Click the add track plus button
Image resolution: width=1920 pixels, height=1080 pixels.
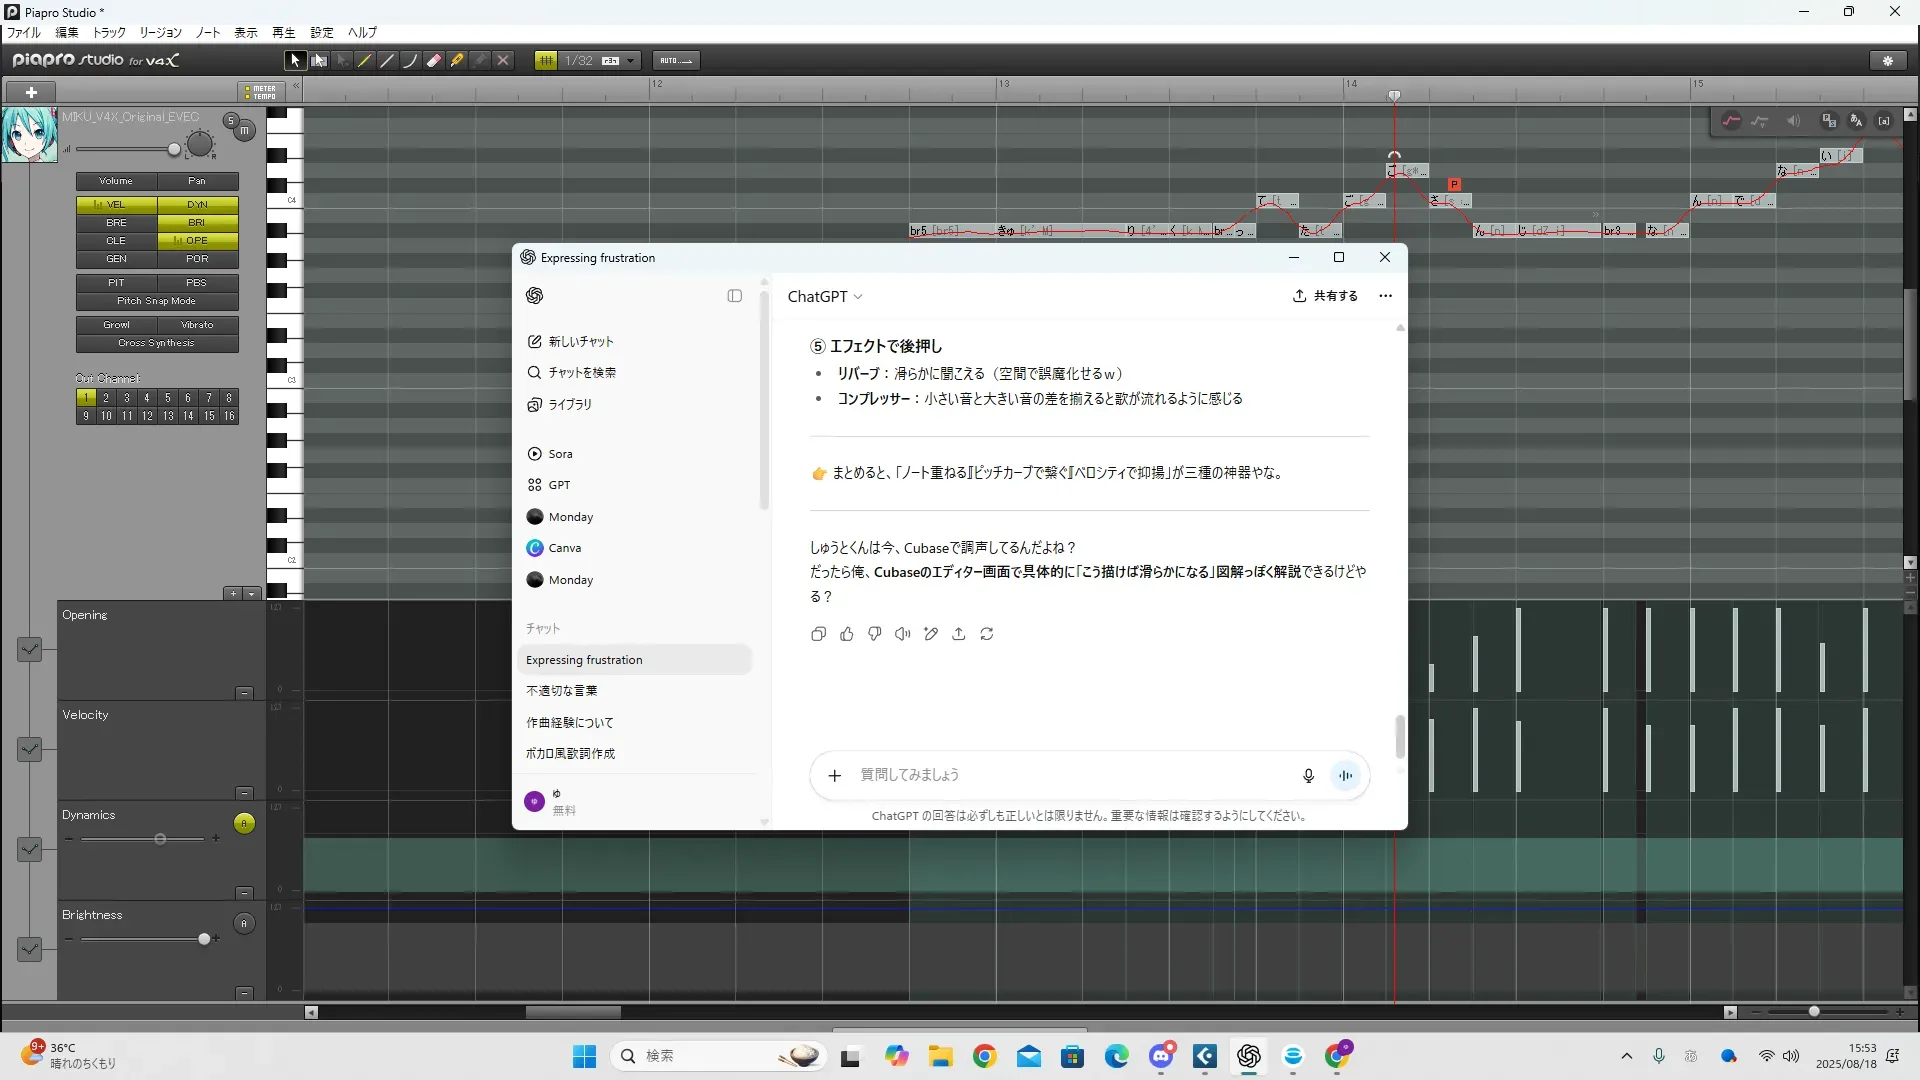pos(31,92)
